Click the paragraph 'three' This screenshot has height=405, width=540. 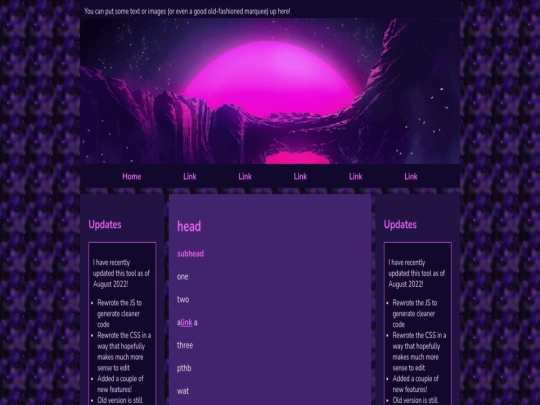185,345
